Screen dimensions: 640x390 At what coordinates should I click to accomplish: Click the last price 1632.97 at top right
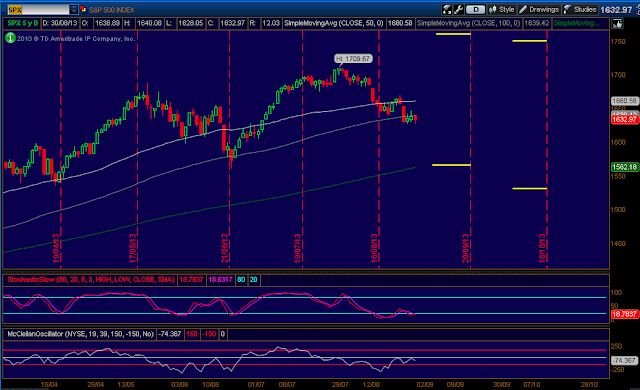616,10
